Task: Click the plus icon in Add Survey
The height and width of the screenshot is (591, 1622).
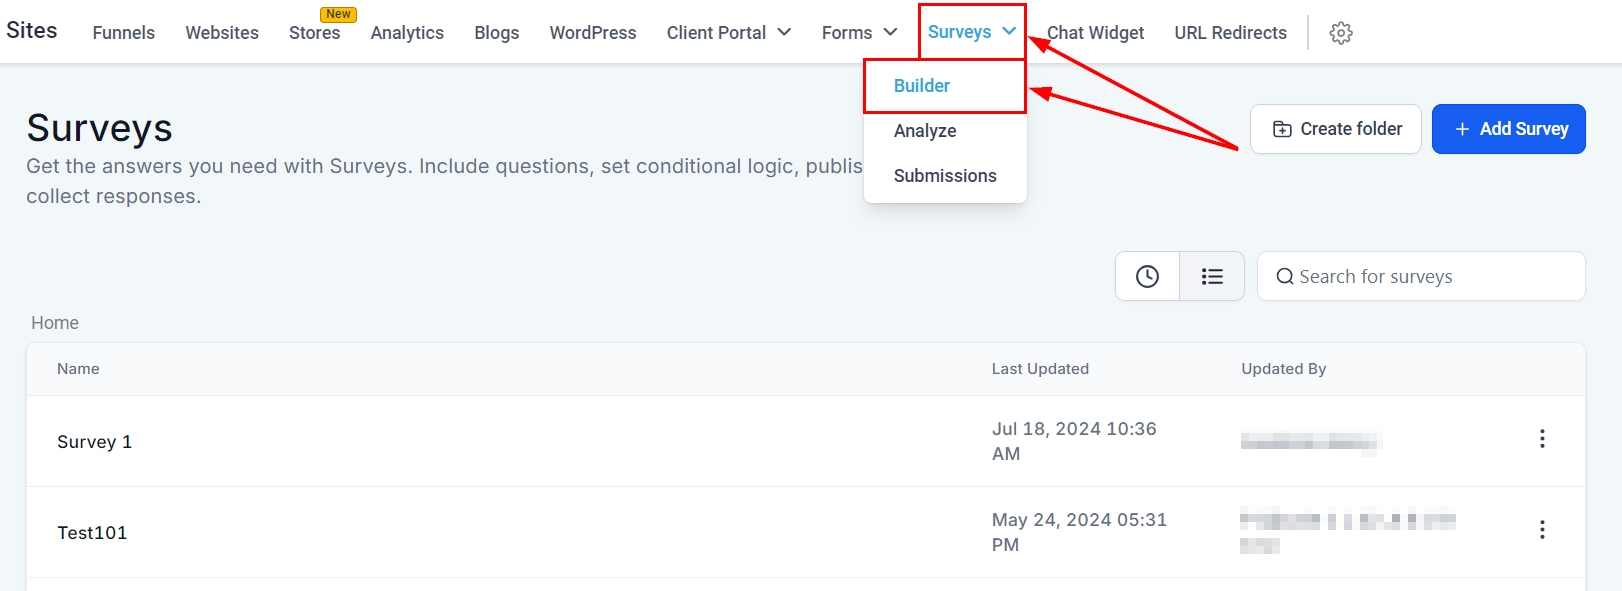Action: (x=1462, y=129)
